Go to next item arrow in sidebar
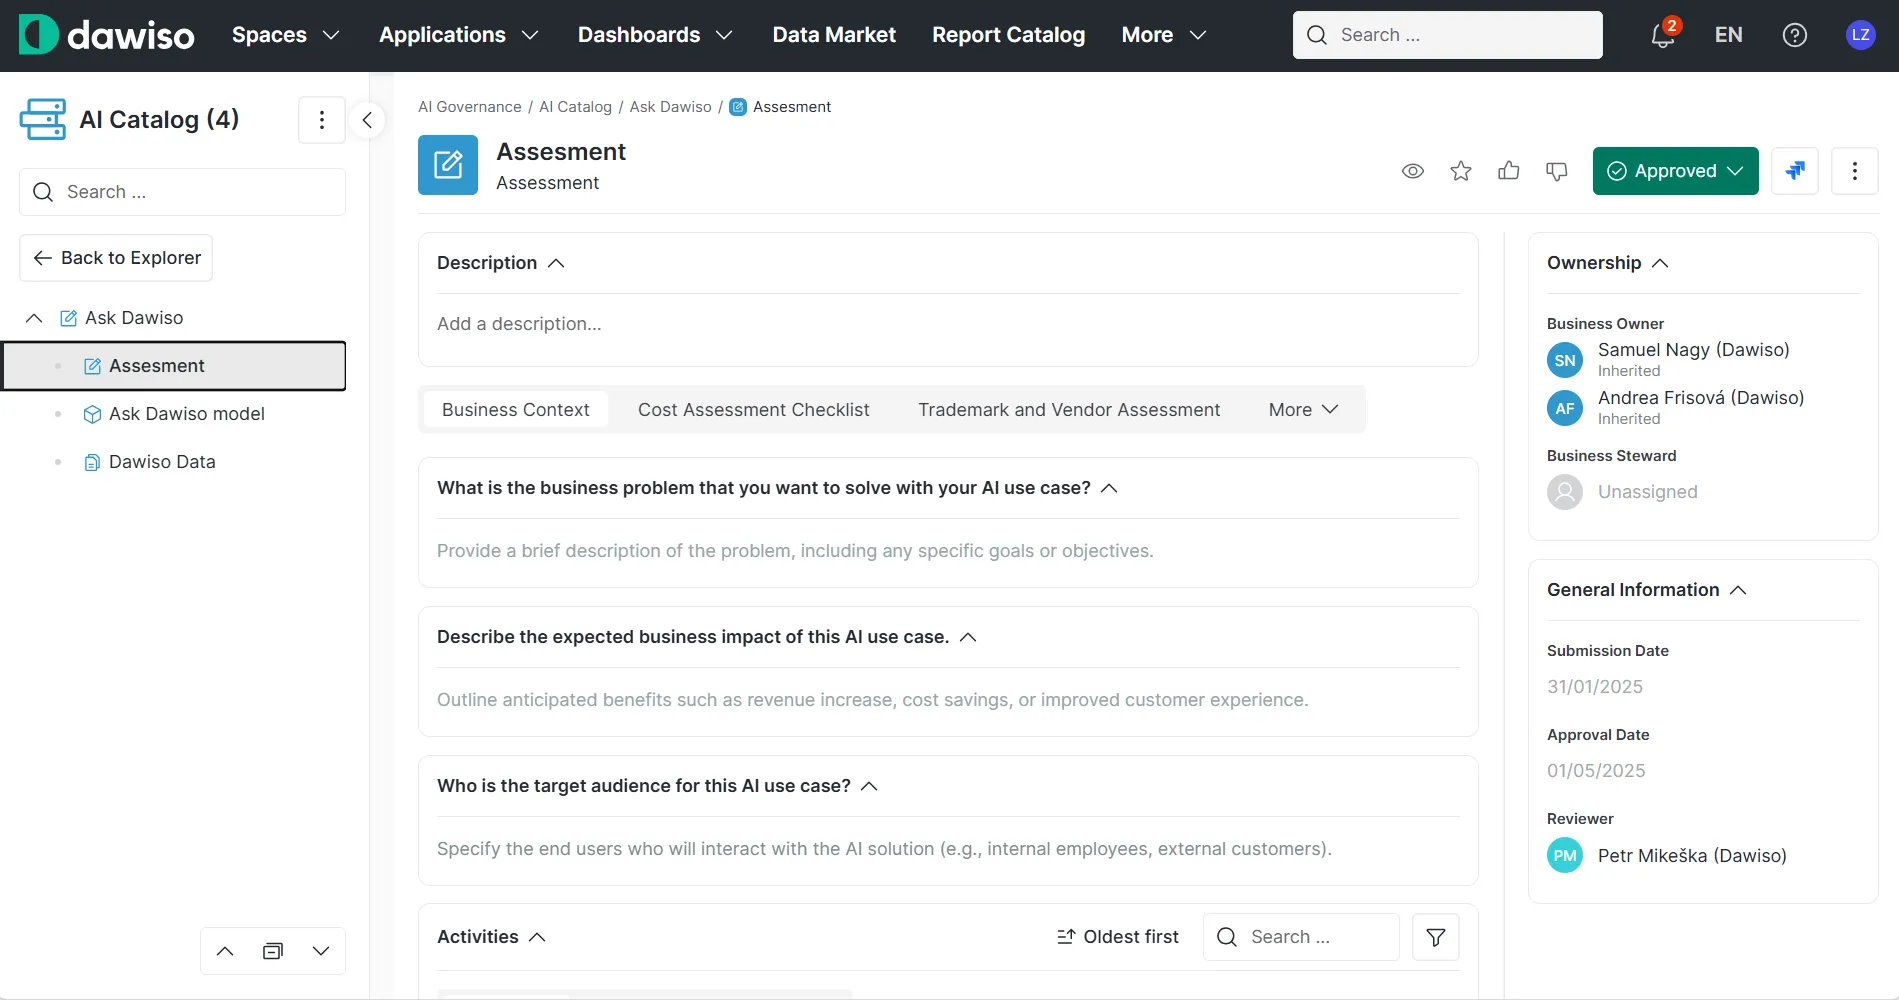The width and height of the screenshot is (1899, 1000). coord(321,951)
